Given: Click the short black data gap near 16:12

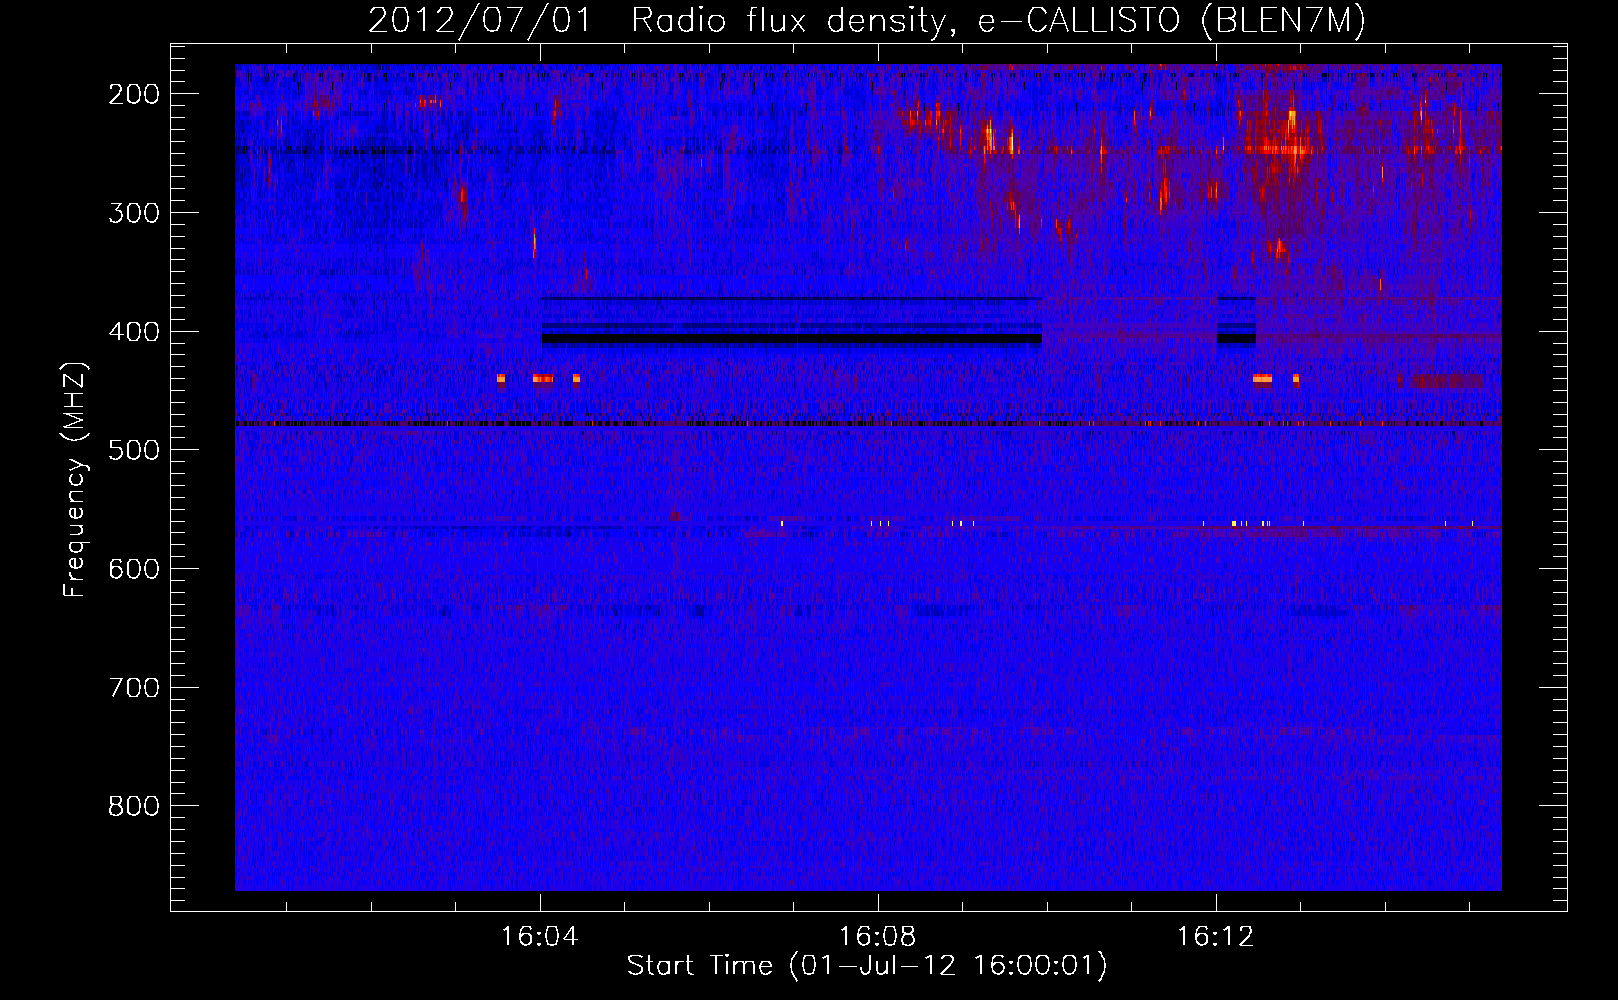Looking at the screenshot, I should tap(1236, 339).
